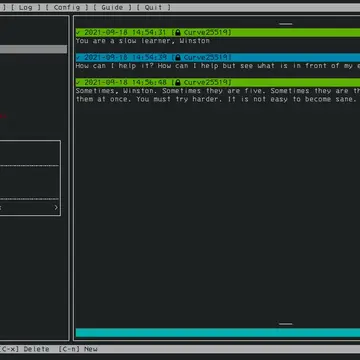The width and height of the screenshot is (360, 360).
Task: Open the Config menu
Action: coord(67,7)
